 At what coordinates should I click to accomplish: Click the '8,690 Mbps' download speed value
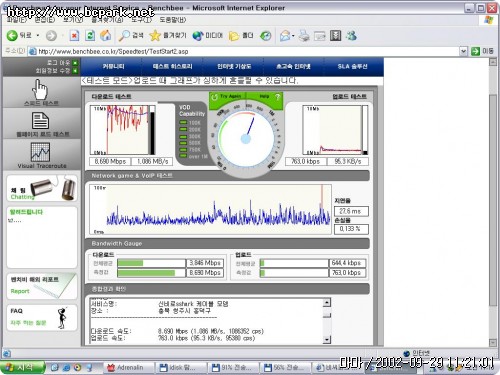pos(110,161)
